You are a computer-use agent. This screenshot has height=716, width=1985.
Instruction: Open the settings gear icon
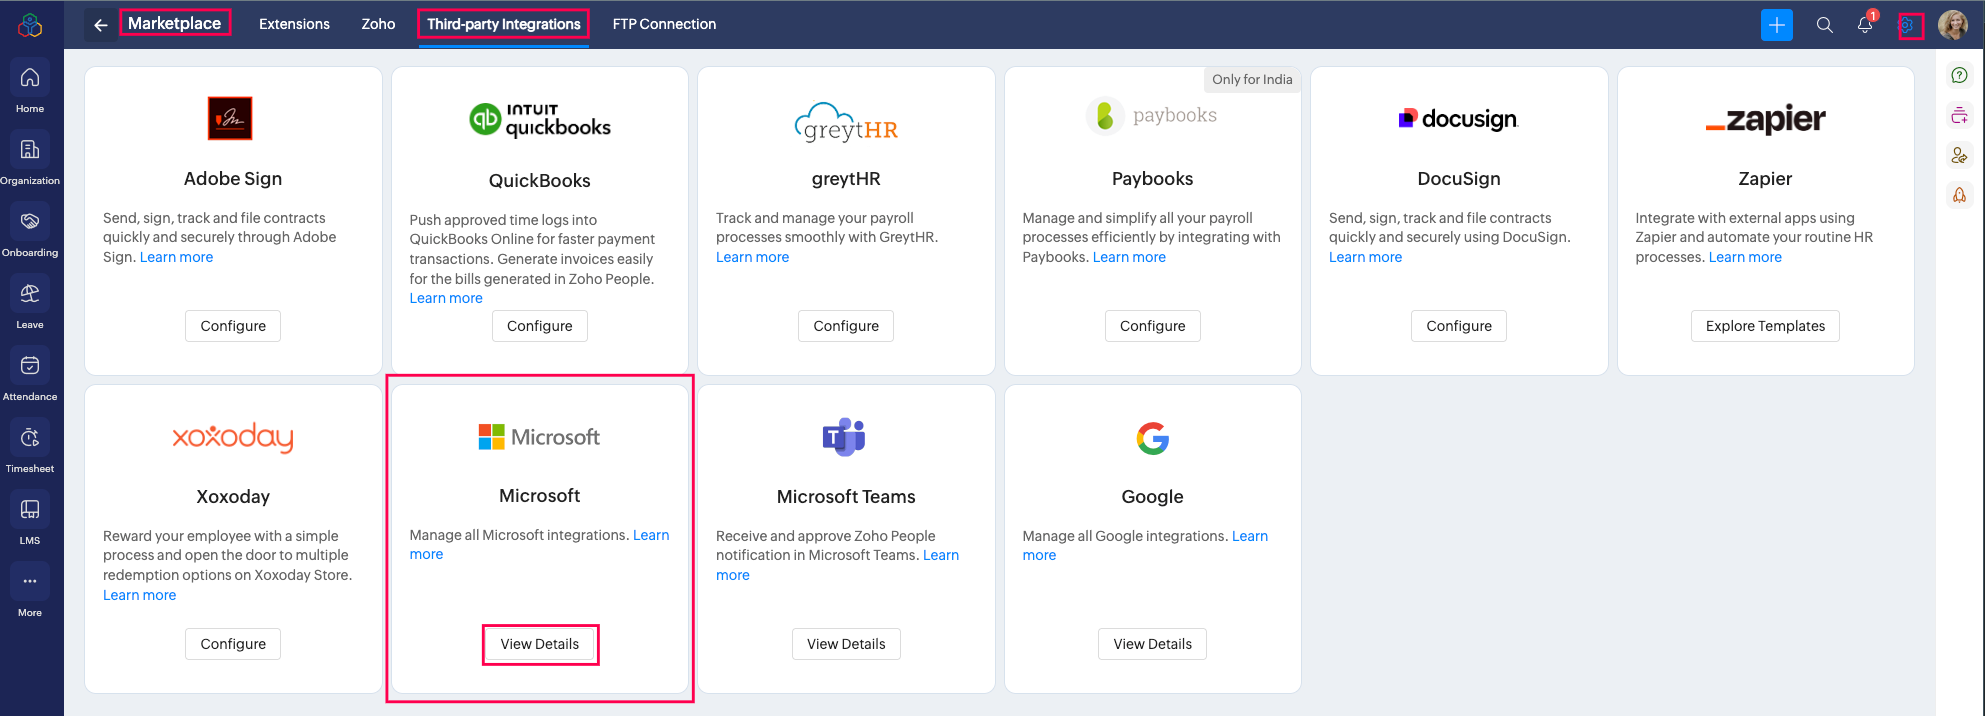(x=1908, y=25)
